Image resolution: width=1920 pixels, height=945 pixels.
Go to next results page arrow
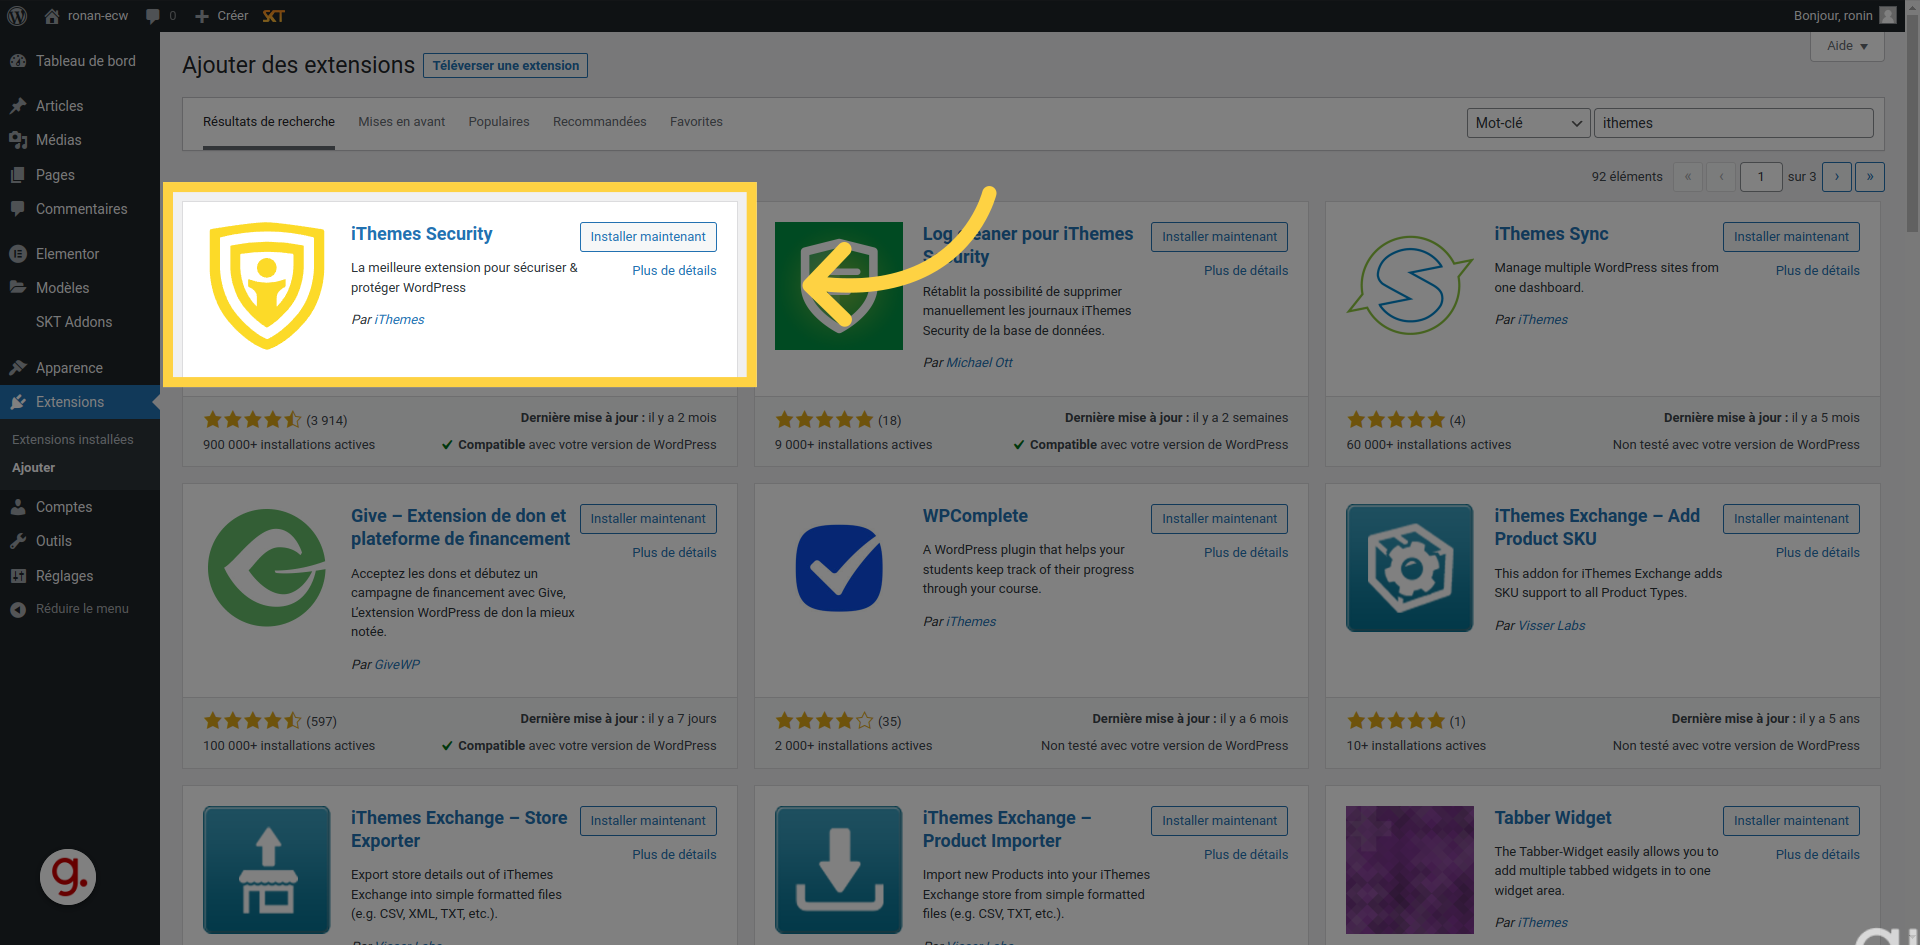[1837, 177]
